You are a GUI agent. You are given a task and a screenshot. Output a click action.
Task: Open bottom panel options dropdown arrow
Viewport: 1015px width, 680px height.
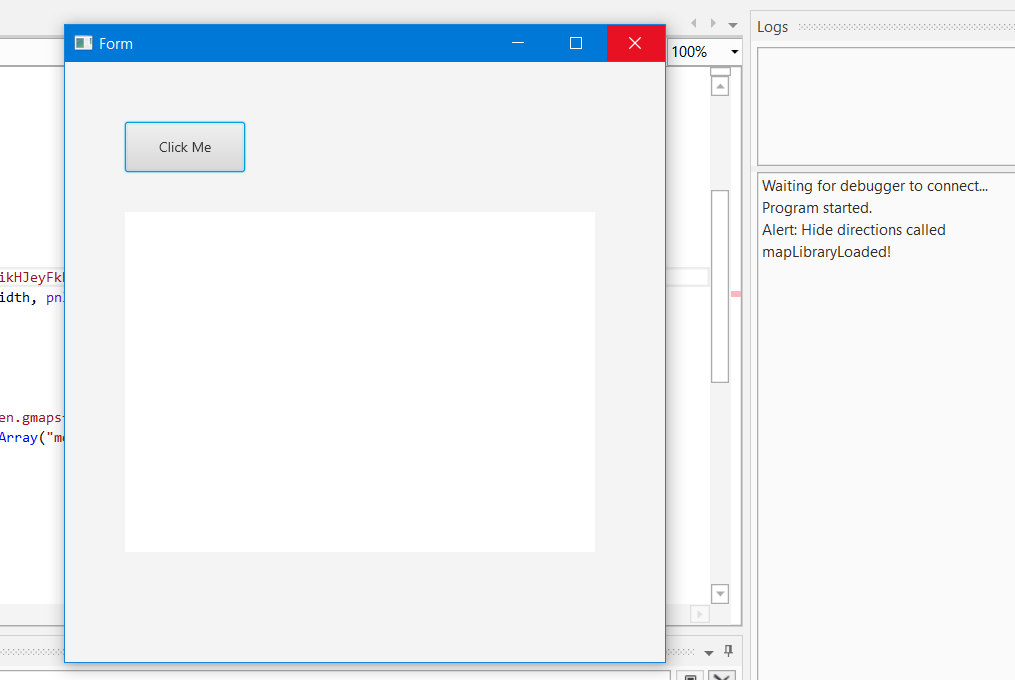pyautogui.click(x=709, y=653)
